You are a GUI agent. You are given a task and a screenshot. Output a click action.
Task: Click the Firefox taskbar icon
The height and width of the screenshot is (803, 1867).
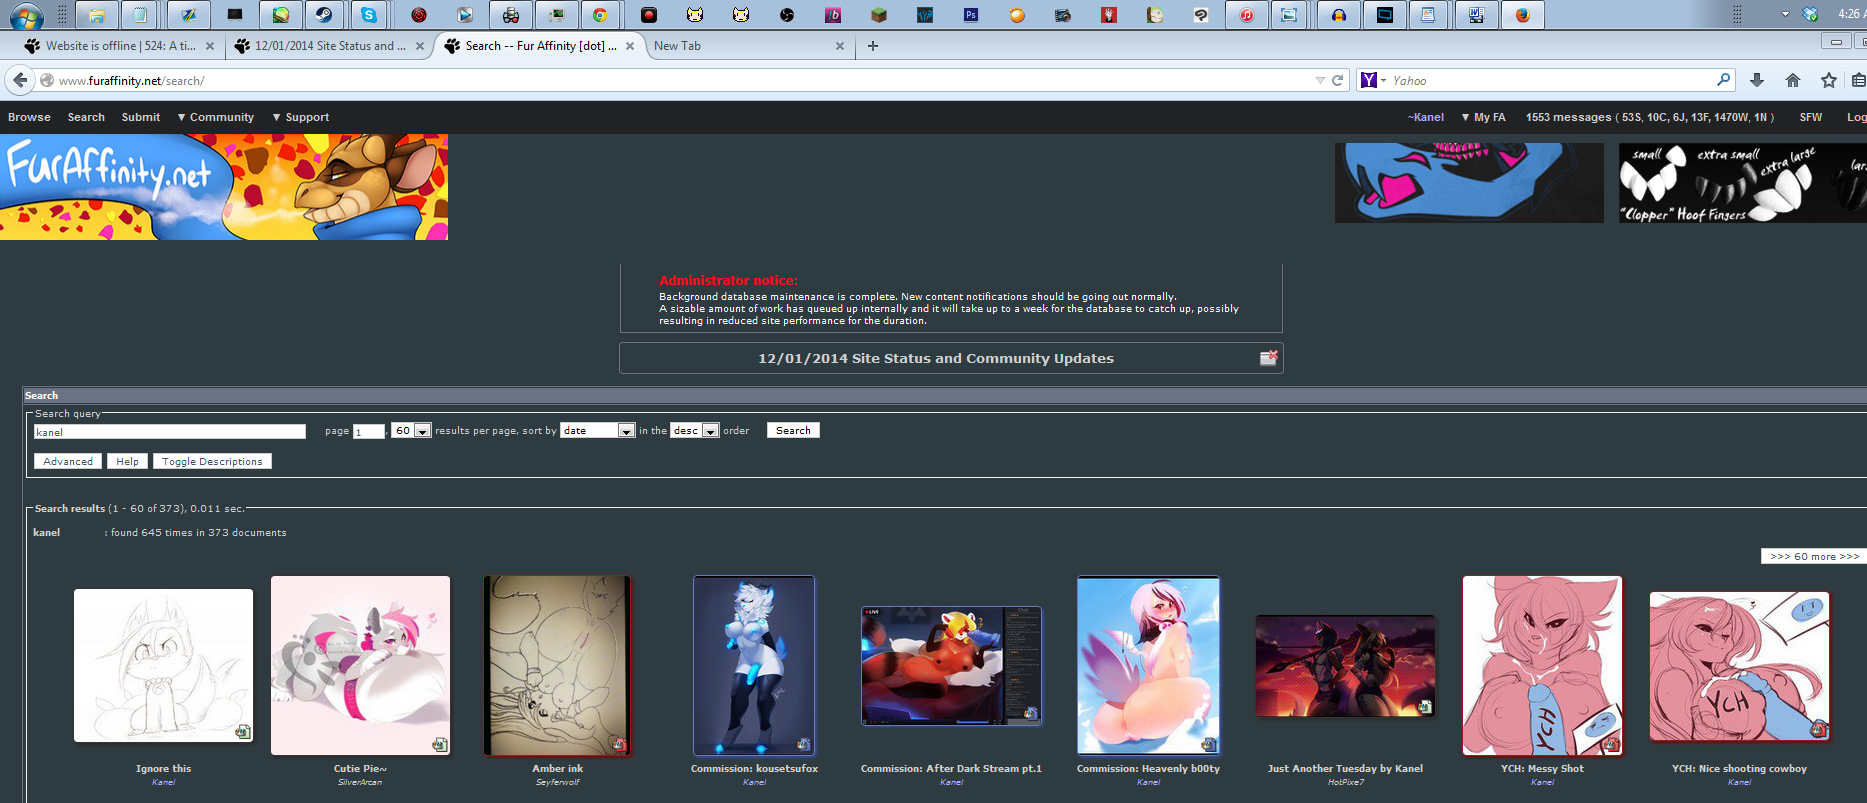tap(1522, 15)
